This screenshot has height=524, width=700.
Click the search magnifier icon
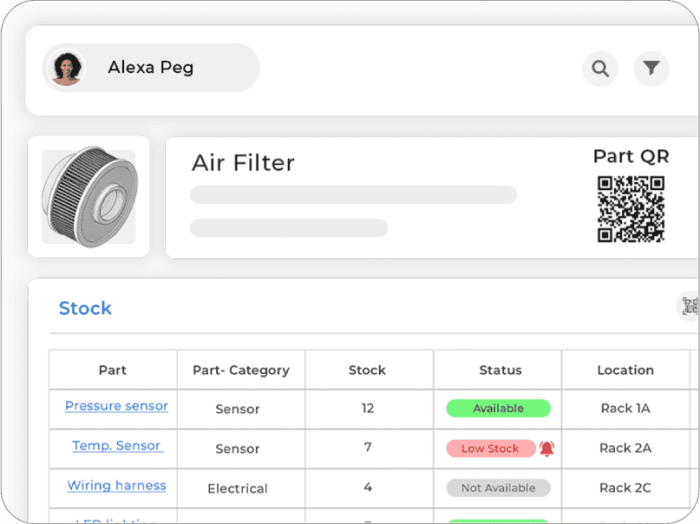tap(600, 69)
